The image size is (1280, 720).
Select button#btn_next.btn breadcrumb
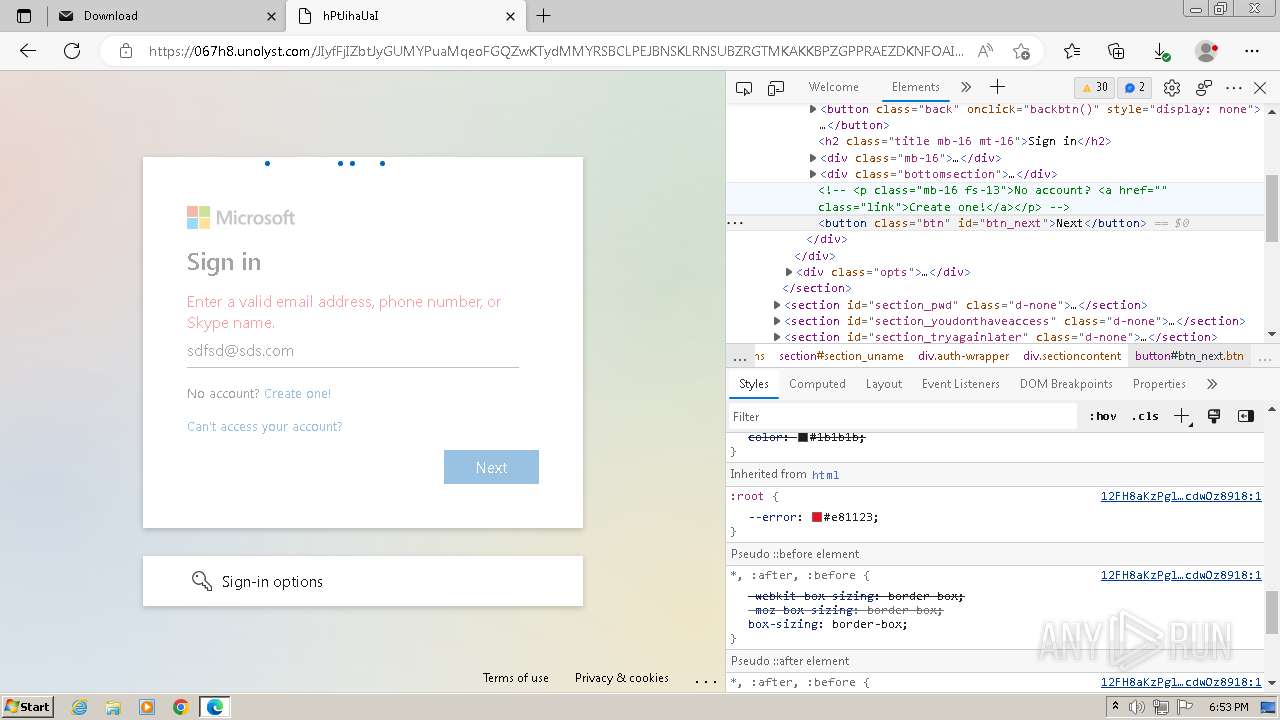pyautogui.click(x=1189, y=356)
